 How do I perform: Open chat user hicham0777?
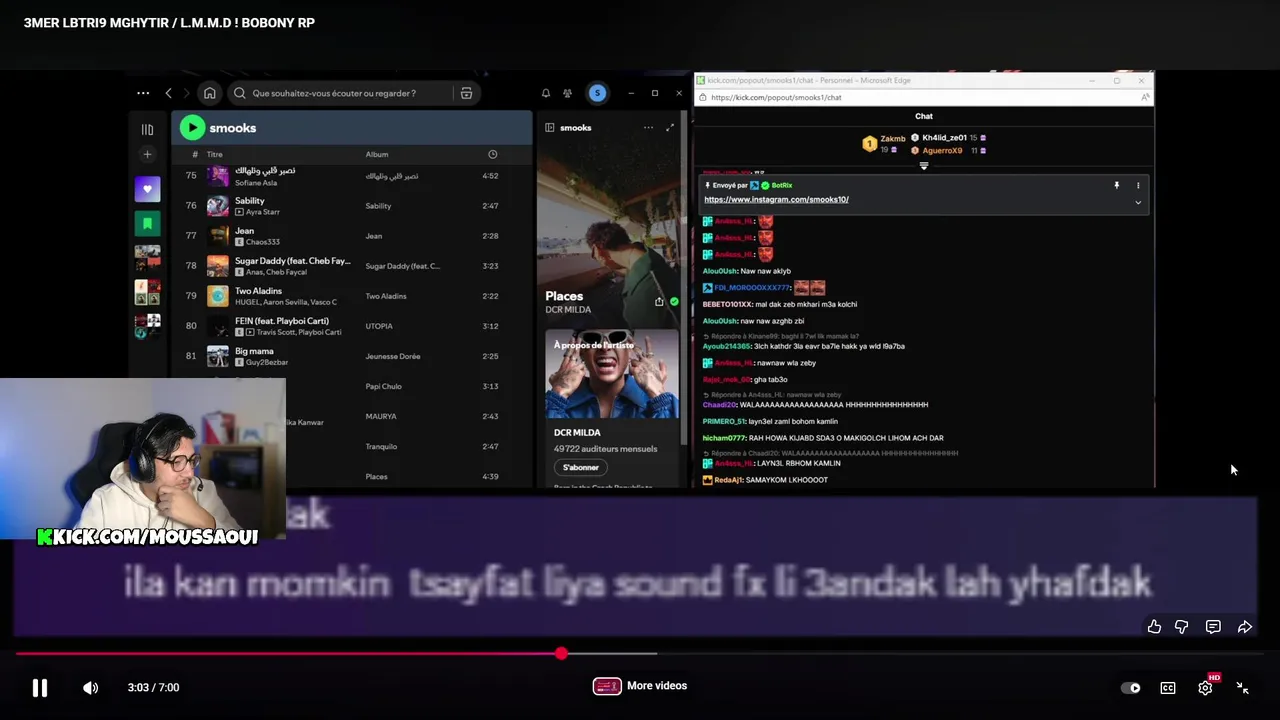tap(724, 438)
